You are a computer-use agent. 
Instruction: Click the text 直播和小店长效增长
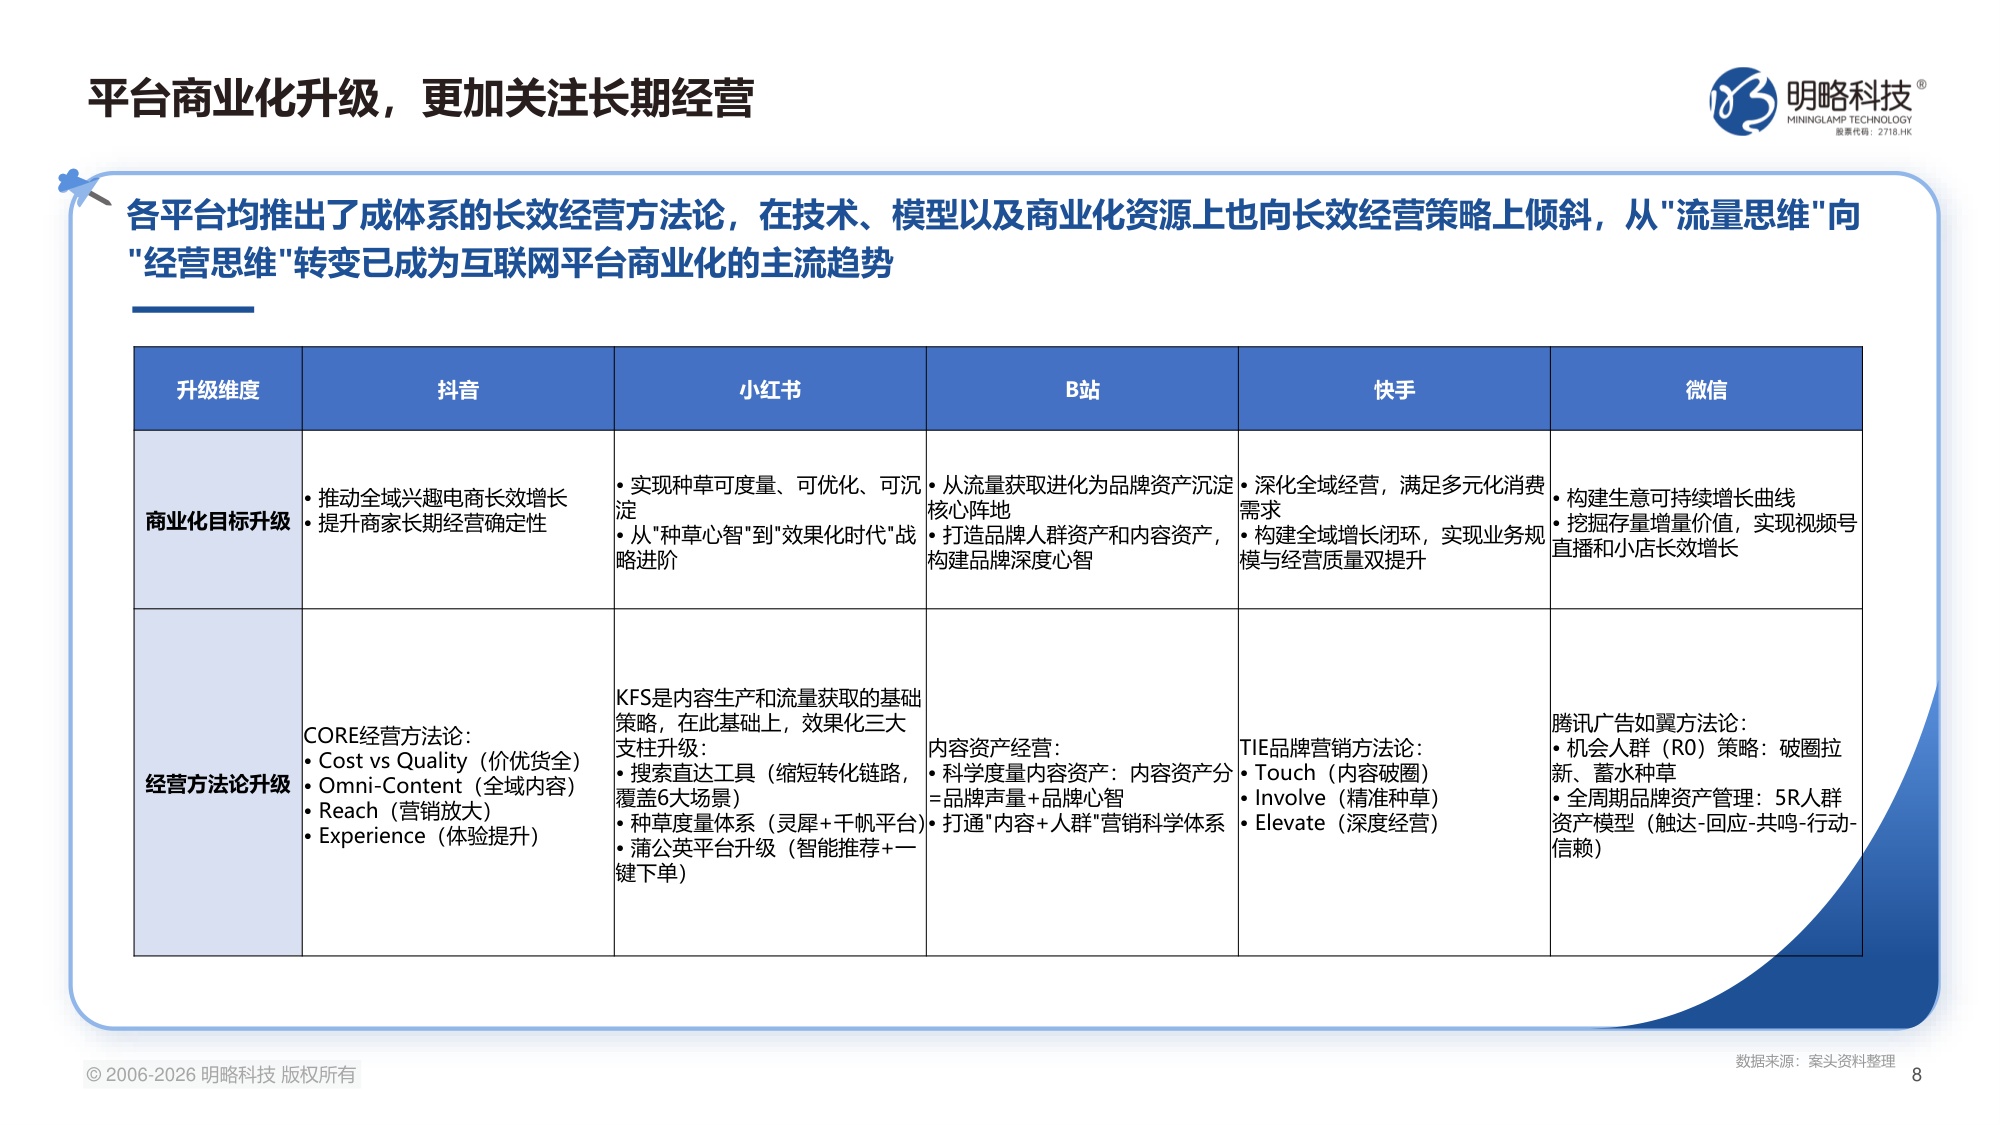tap(1645, 548)
